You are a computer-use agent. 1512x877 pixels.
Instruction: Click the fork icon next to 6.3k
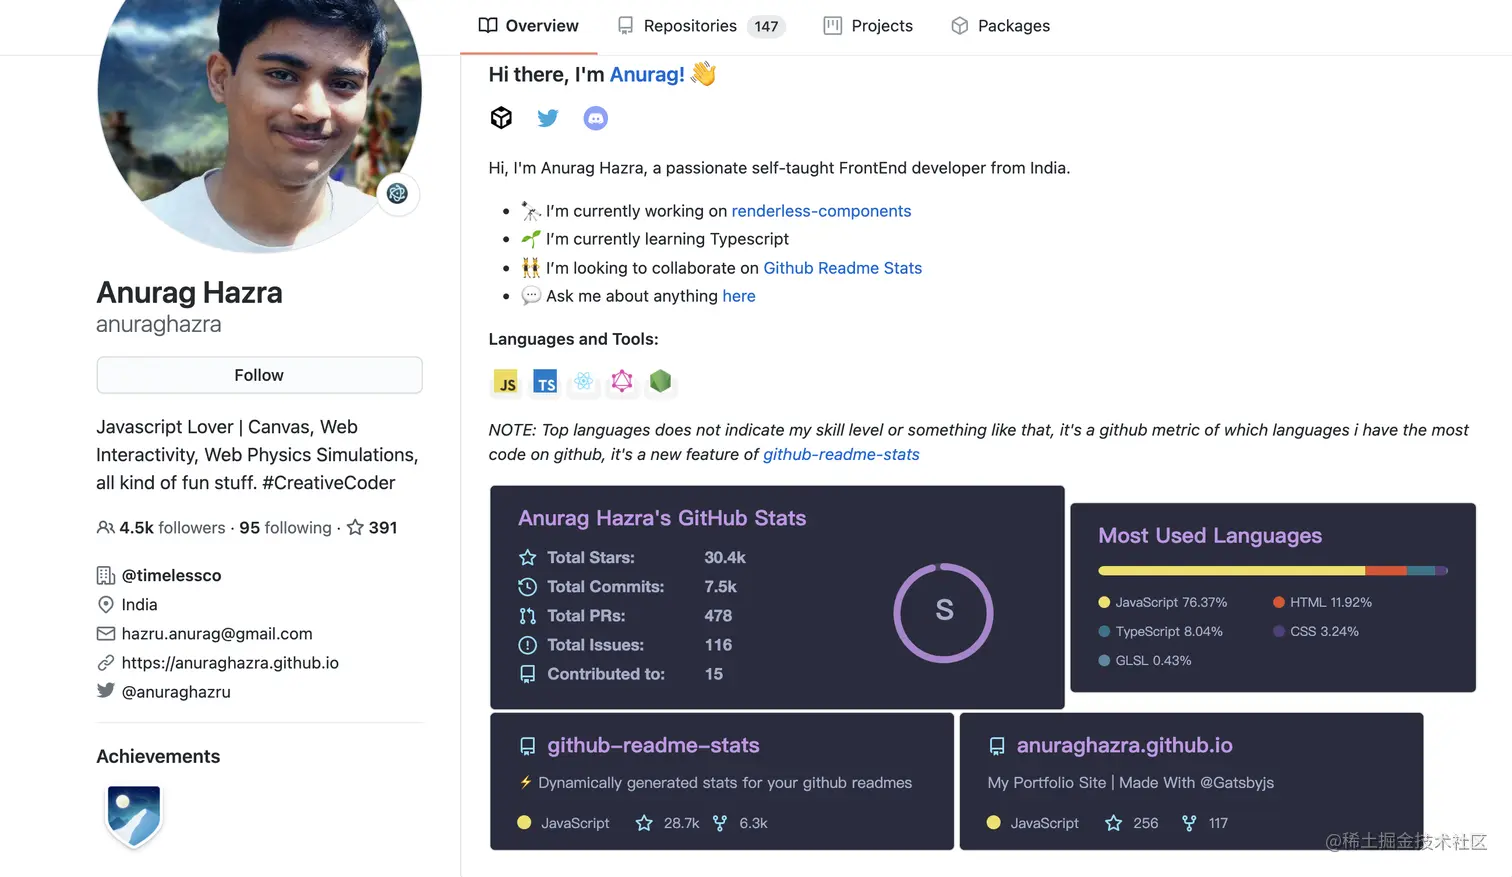tap(720, 823)
